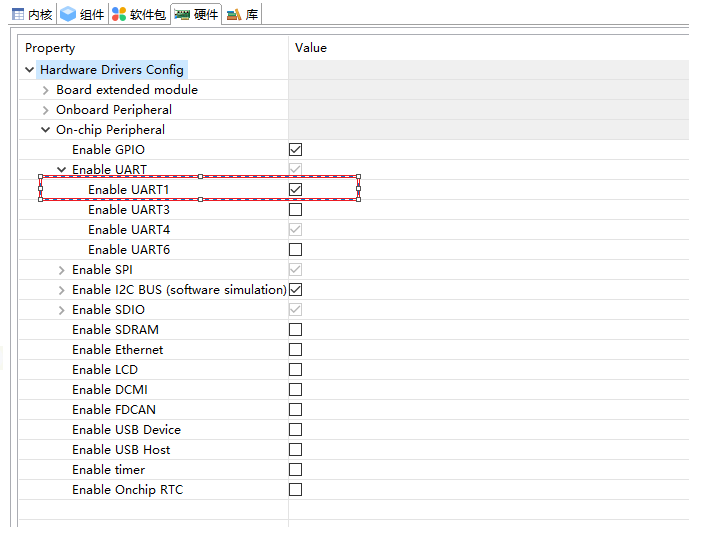Switch to the 软件包 tab
This screenshot has width=705, height=542.
[x=147, y=14]
